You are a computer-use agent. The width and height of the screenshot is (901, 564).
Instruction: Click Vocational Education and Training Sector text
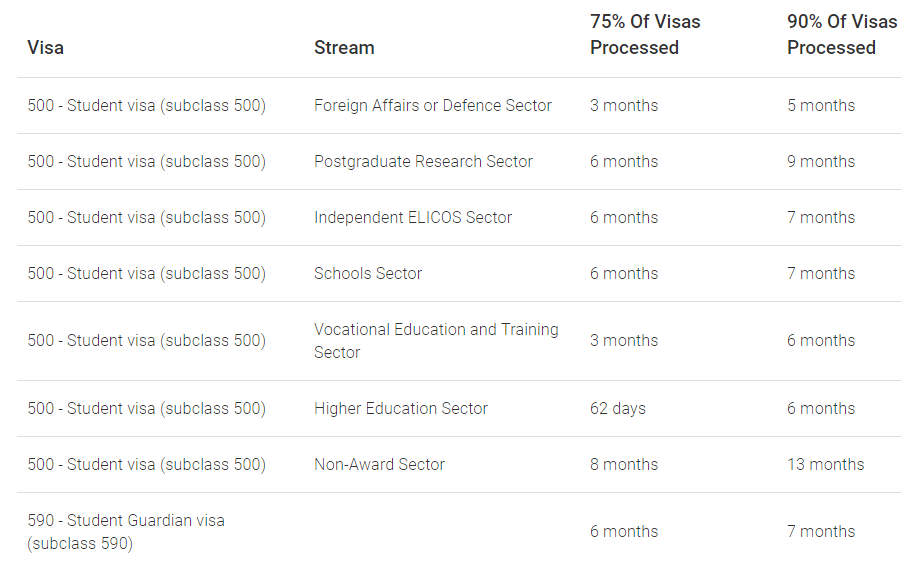pyautogui.click(x=436, y=341)
